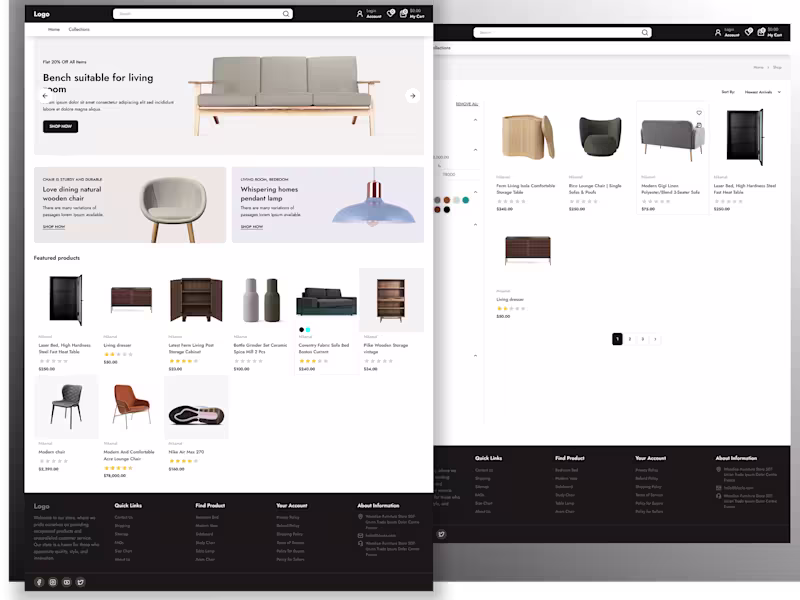This screenshot has width=800, height=600.
Task: Click Home breadcrumb on the shop page
Action: tap(759, 67)
